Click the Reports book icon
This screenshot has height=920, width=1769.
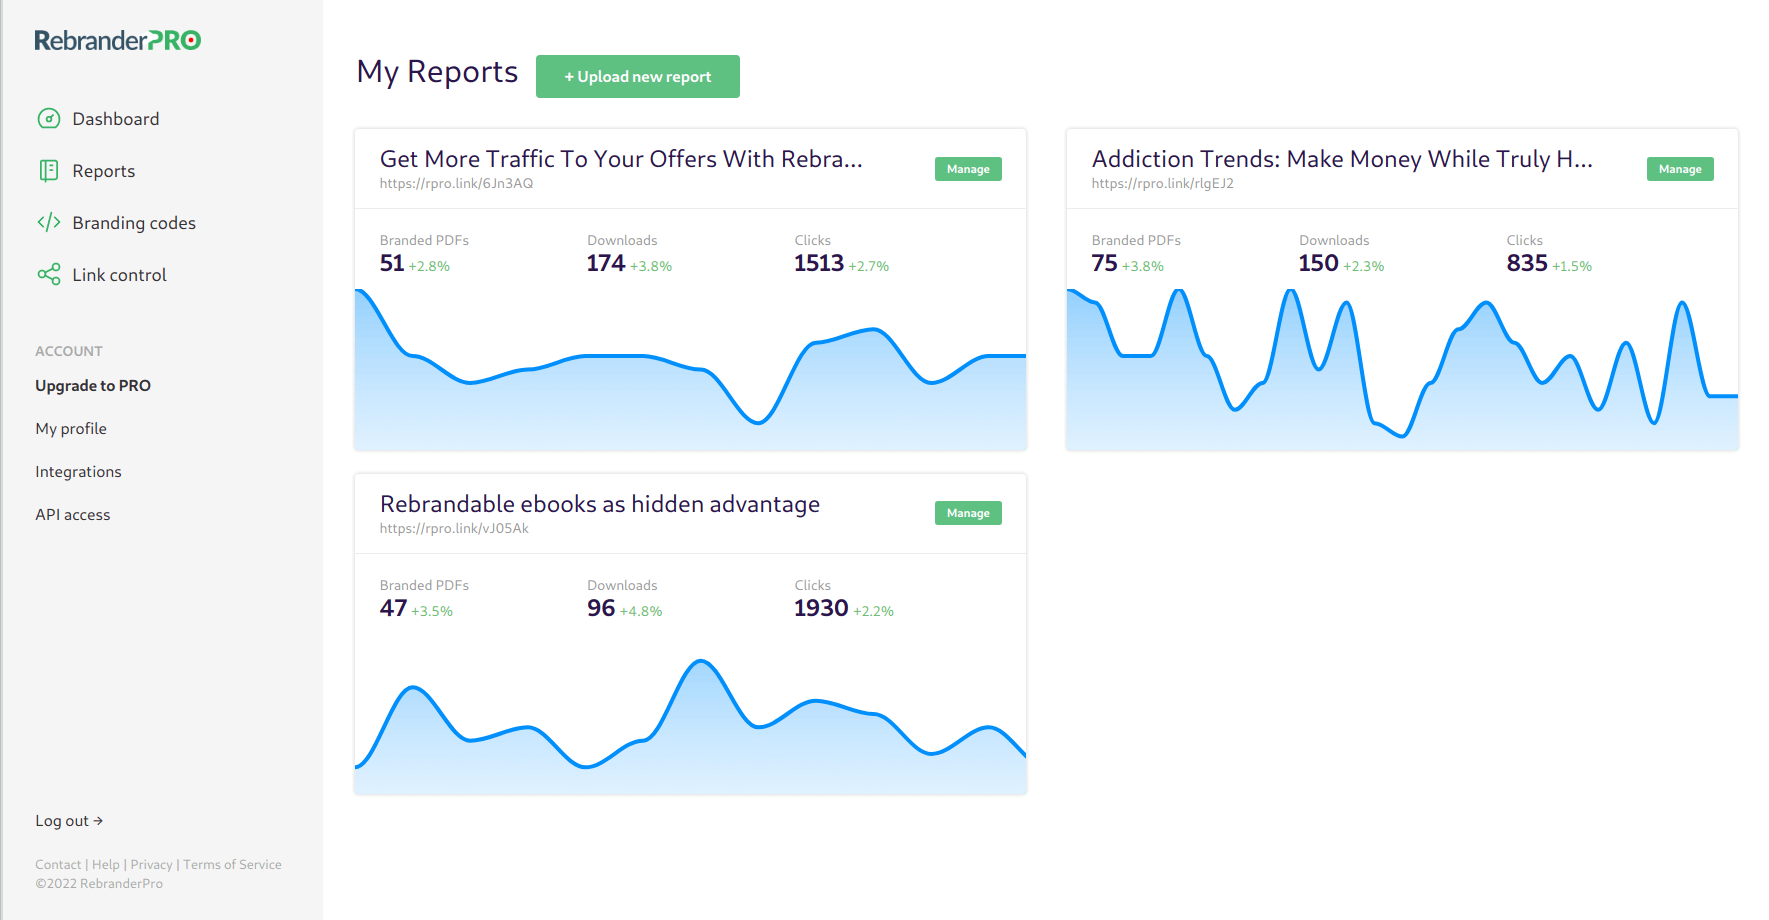coord(48,171)
